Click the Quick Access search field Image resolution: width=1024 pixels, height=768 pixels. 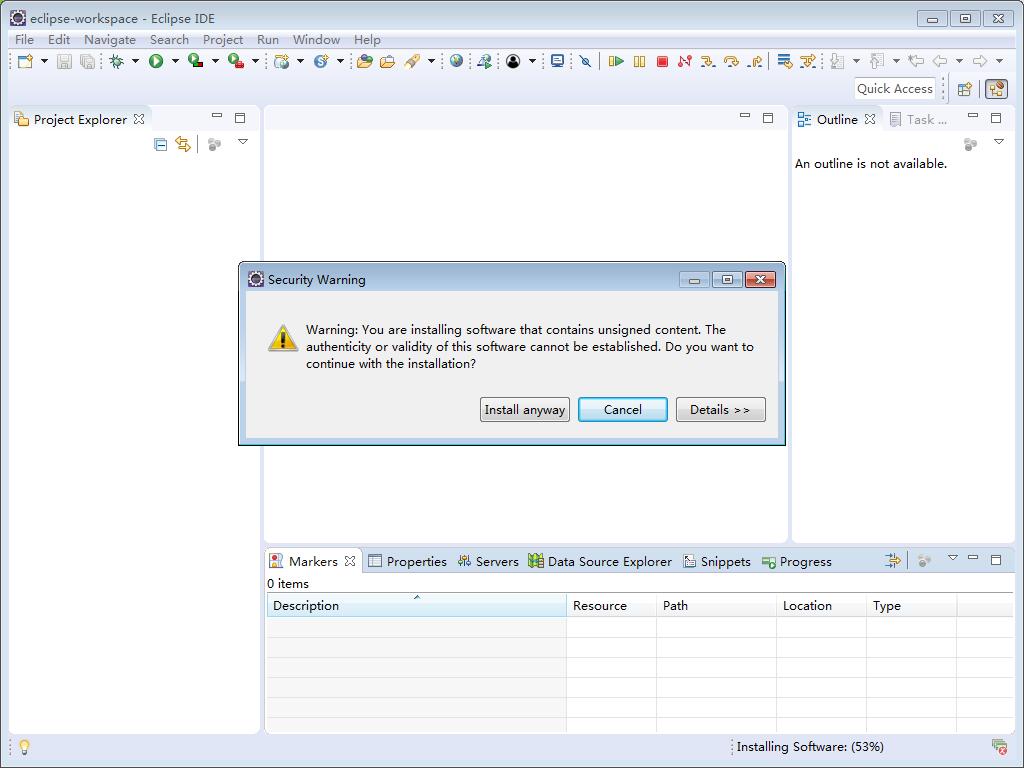point(894,89)
